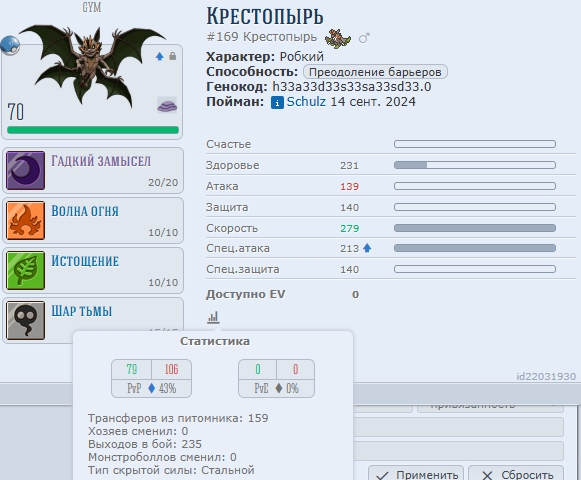
Task: Click the Трансферов из питомника: 159 line
Action: [x=178, y=418]
